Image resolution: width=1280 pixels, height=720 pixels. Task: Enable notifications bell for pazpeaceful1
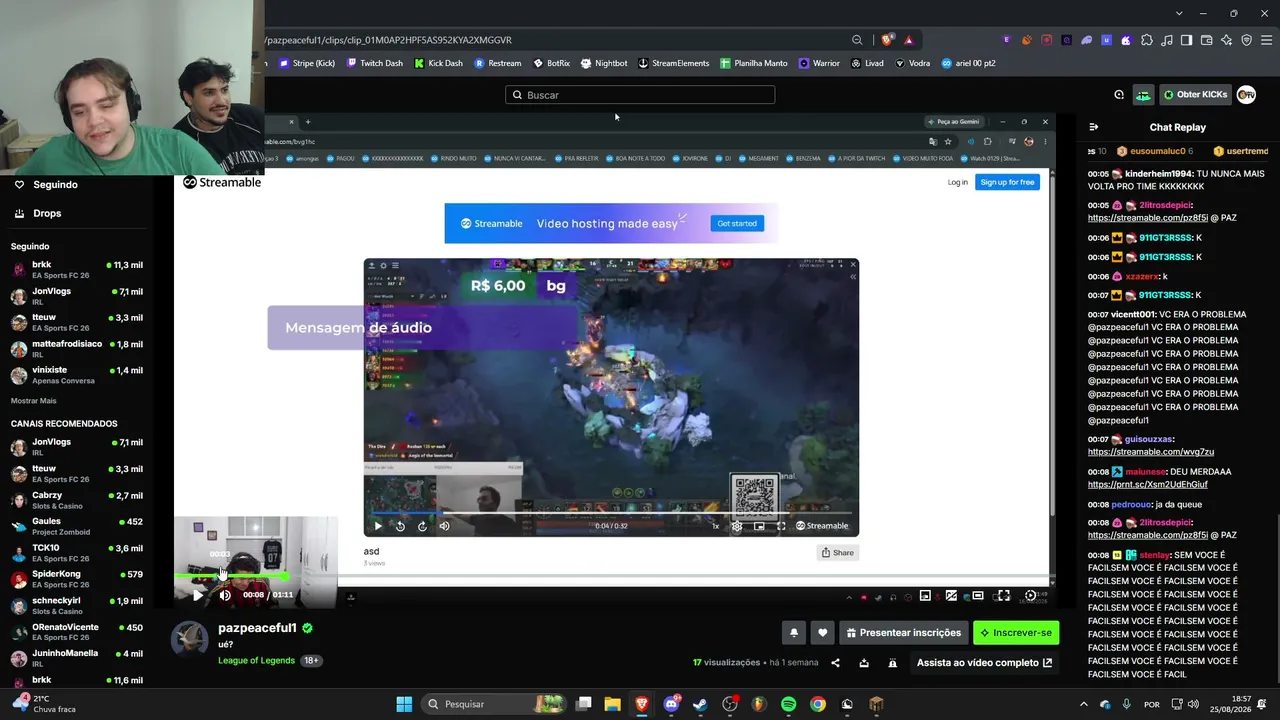click(794, 632)
